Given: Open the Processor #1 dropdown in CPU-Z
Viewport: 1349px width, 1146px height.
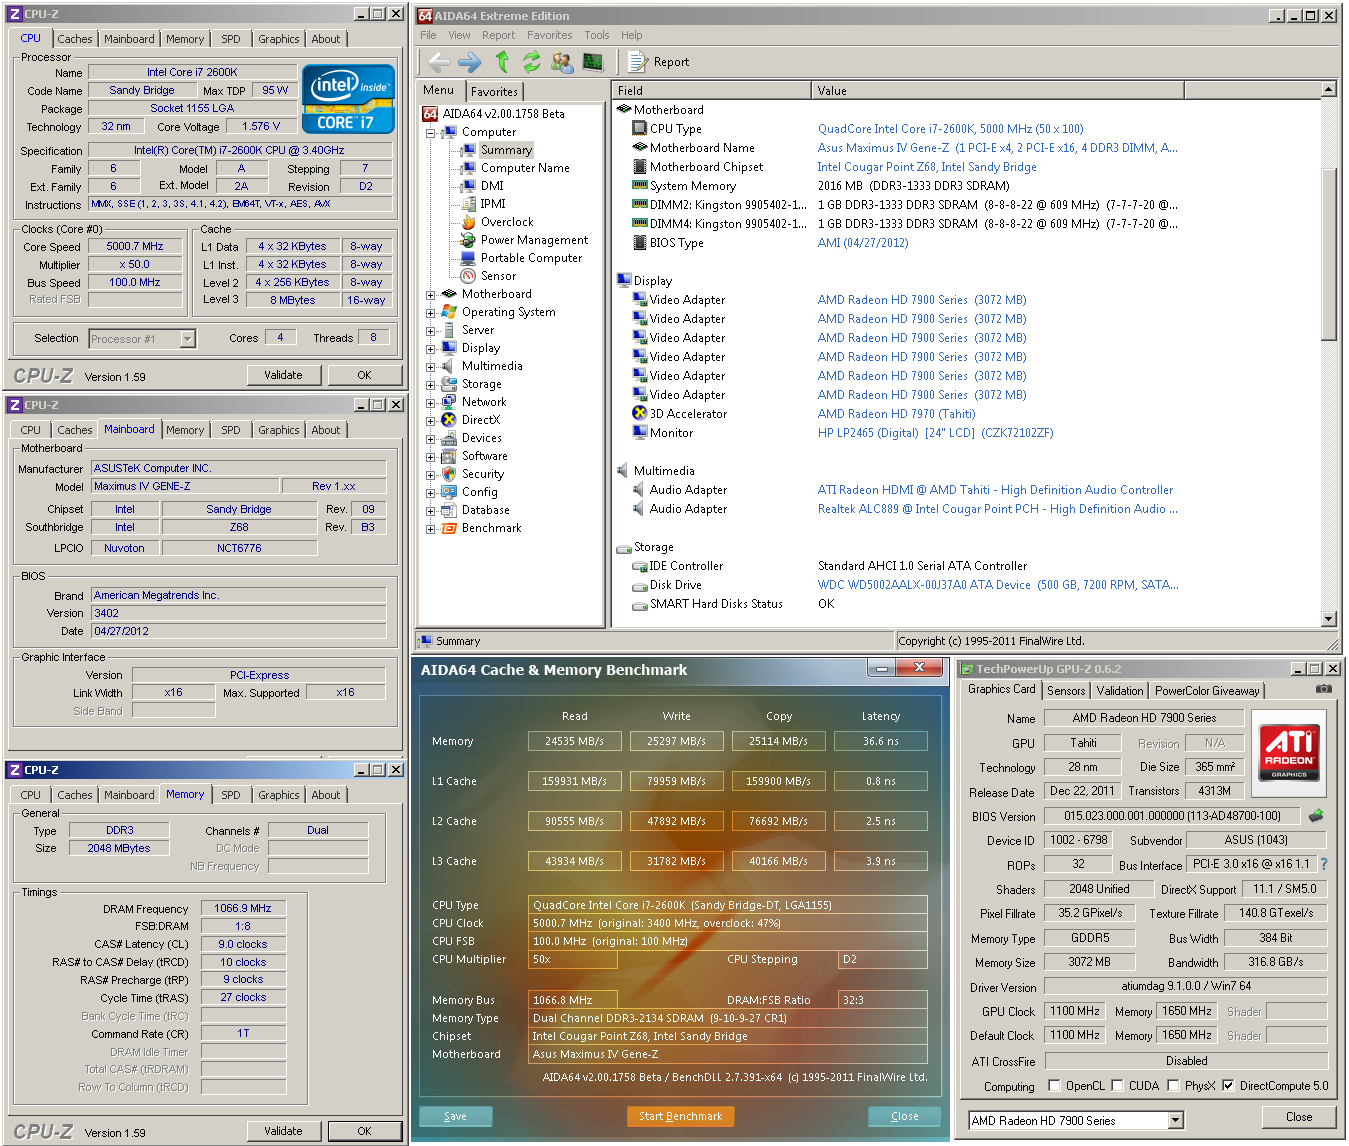Looking at the screenshot, I should coord(187,339).
